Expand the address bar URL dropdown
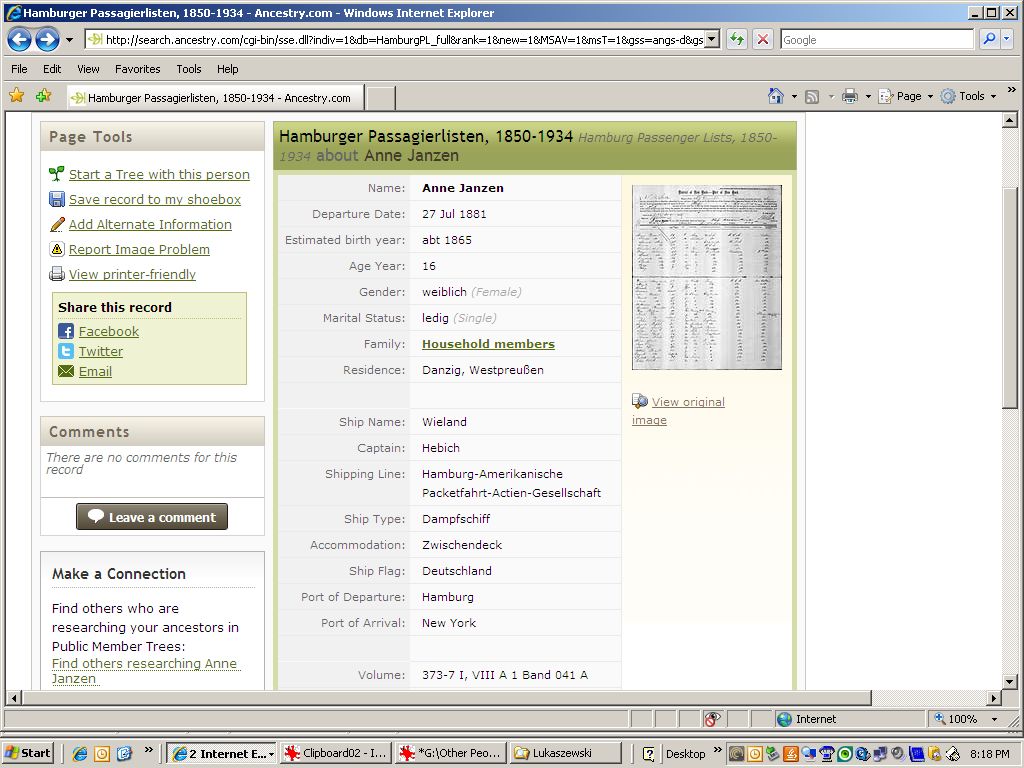Image resolution: width=1024 pixels, height=768 pixels. tap(712, 40)
